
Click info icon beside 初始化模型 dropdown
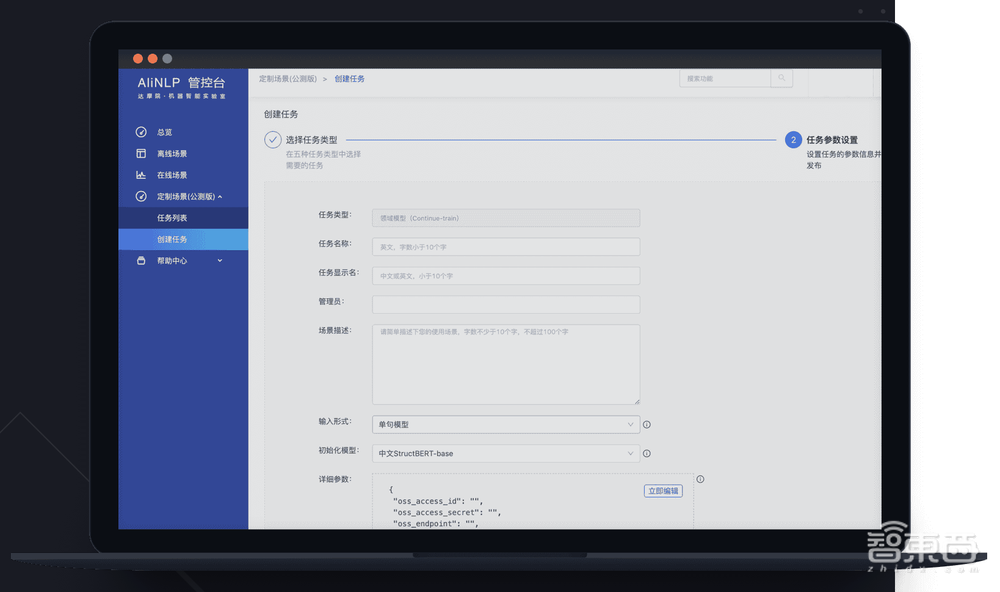(647, 454)
